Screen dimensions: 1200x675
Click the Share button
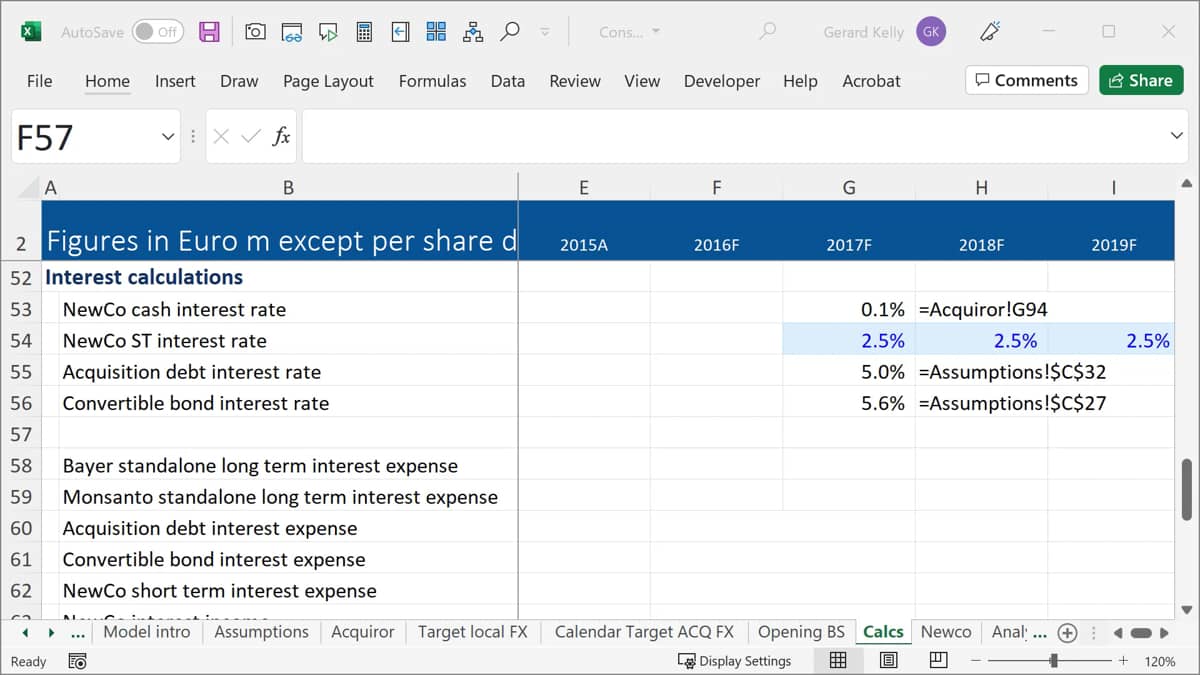coord(1141,81)
